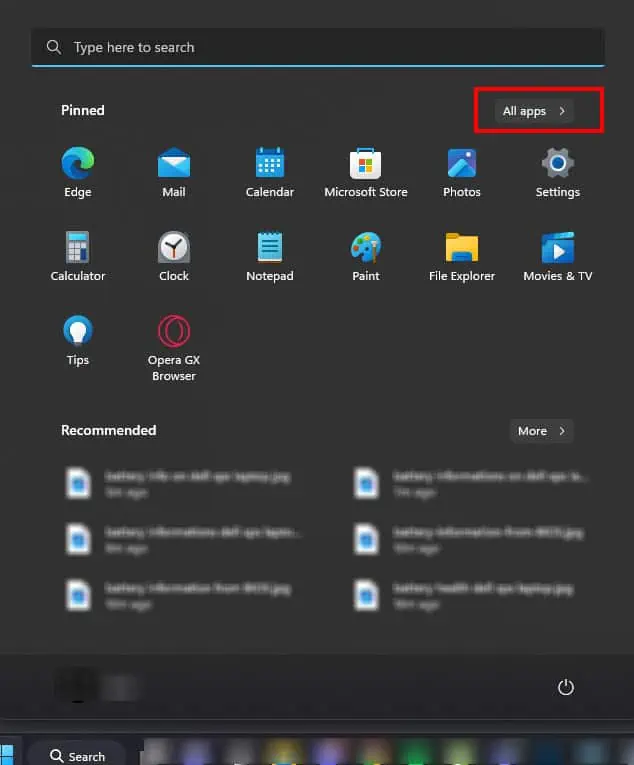The image size is (634, 765).
Task: Open Notepad from pinned apps
Action: 269,256
